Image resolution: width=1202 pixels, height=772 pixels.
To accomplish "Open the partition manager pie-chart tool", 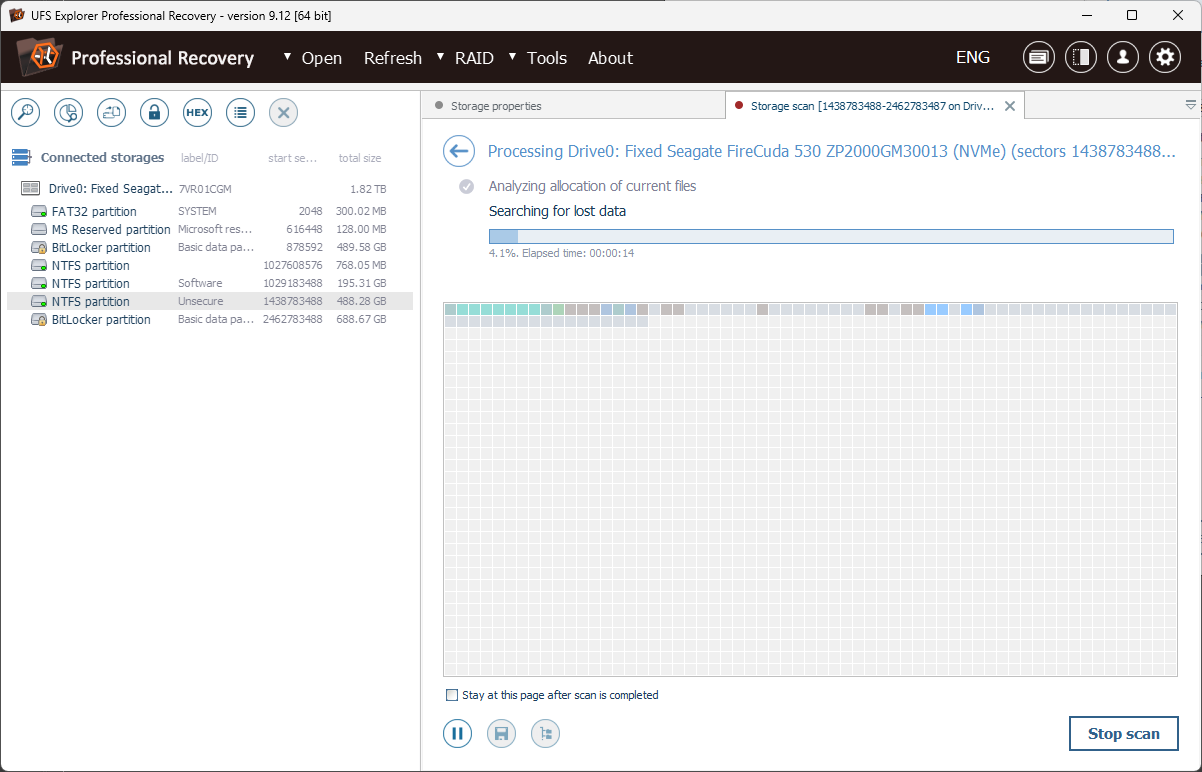I will tap(68, 112).
